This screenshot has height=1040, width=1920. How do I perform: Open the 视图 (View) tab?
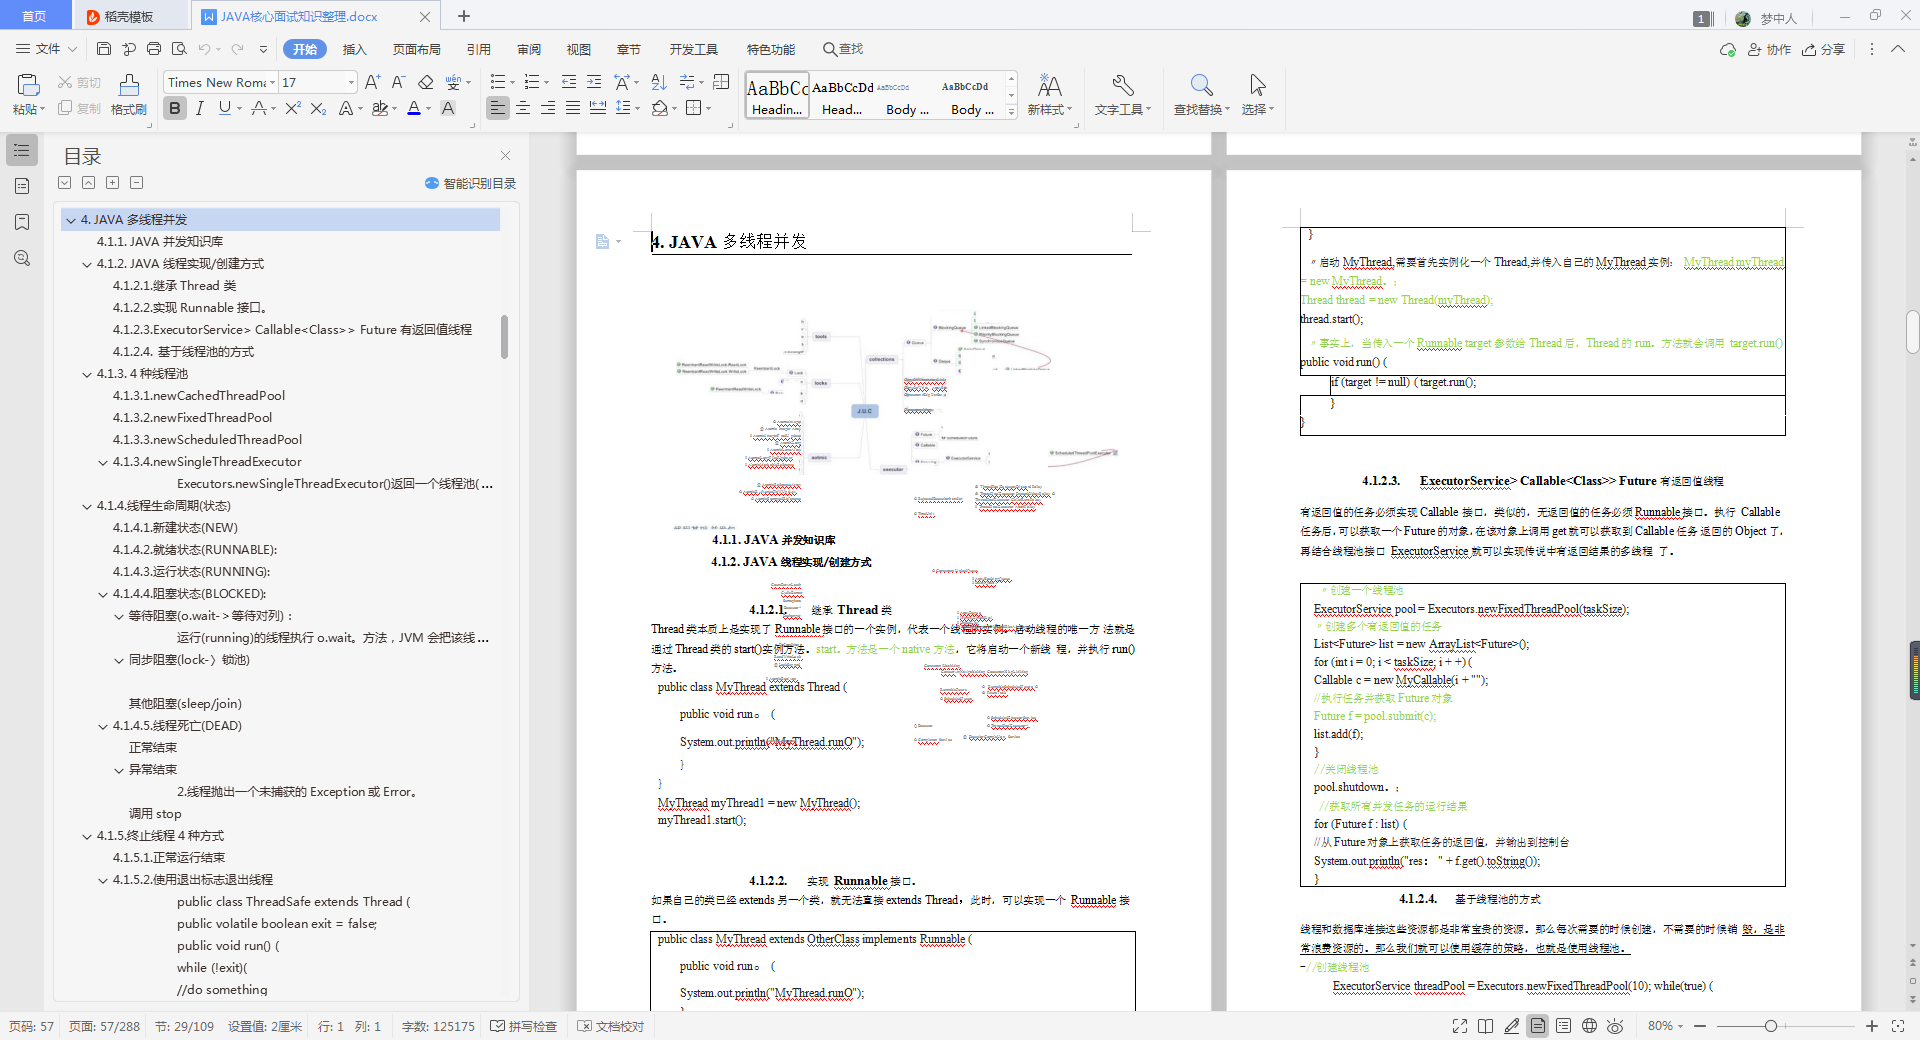(579, 49)
